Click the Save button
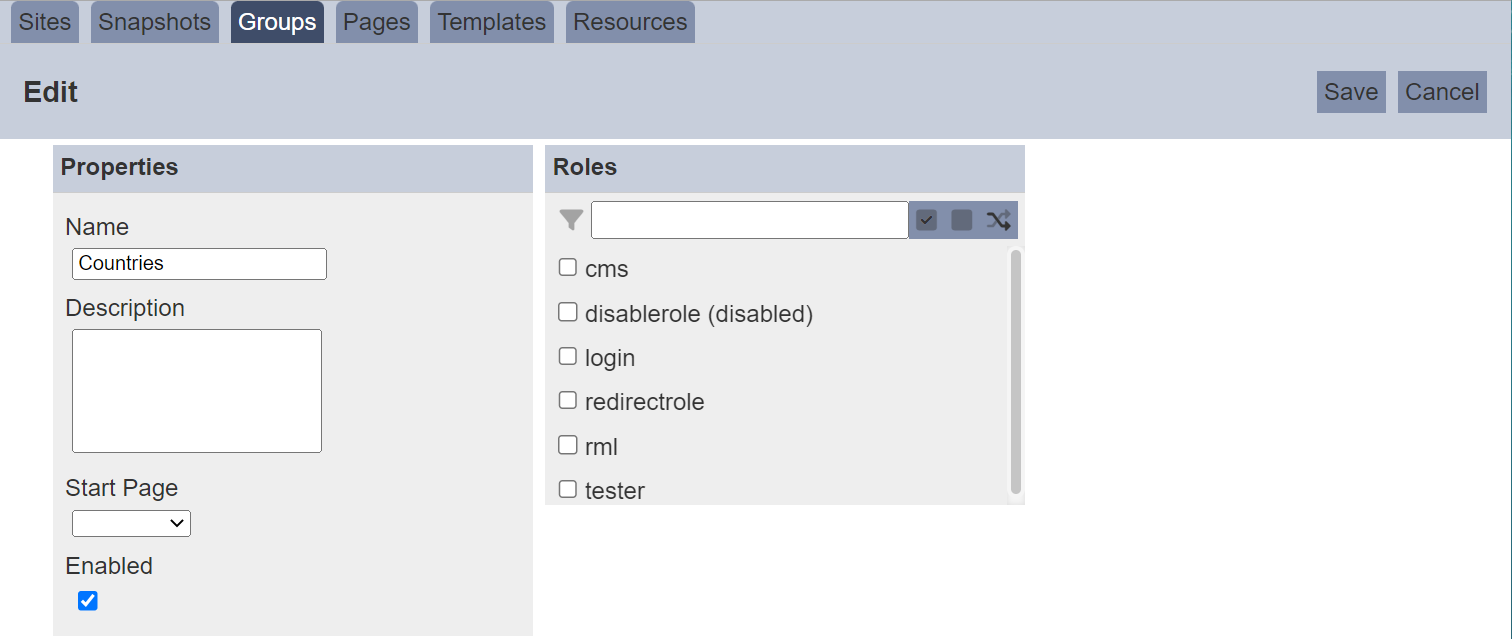The image size is (1512, 639). pyautogui.click(x=1351, y=92)
